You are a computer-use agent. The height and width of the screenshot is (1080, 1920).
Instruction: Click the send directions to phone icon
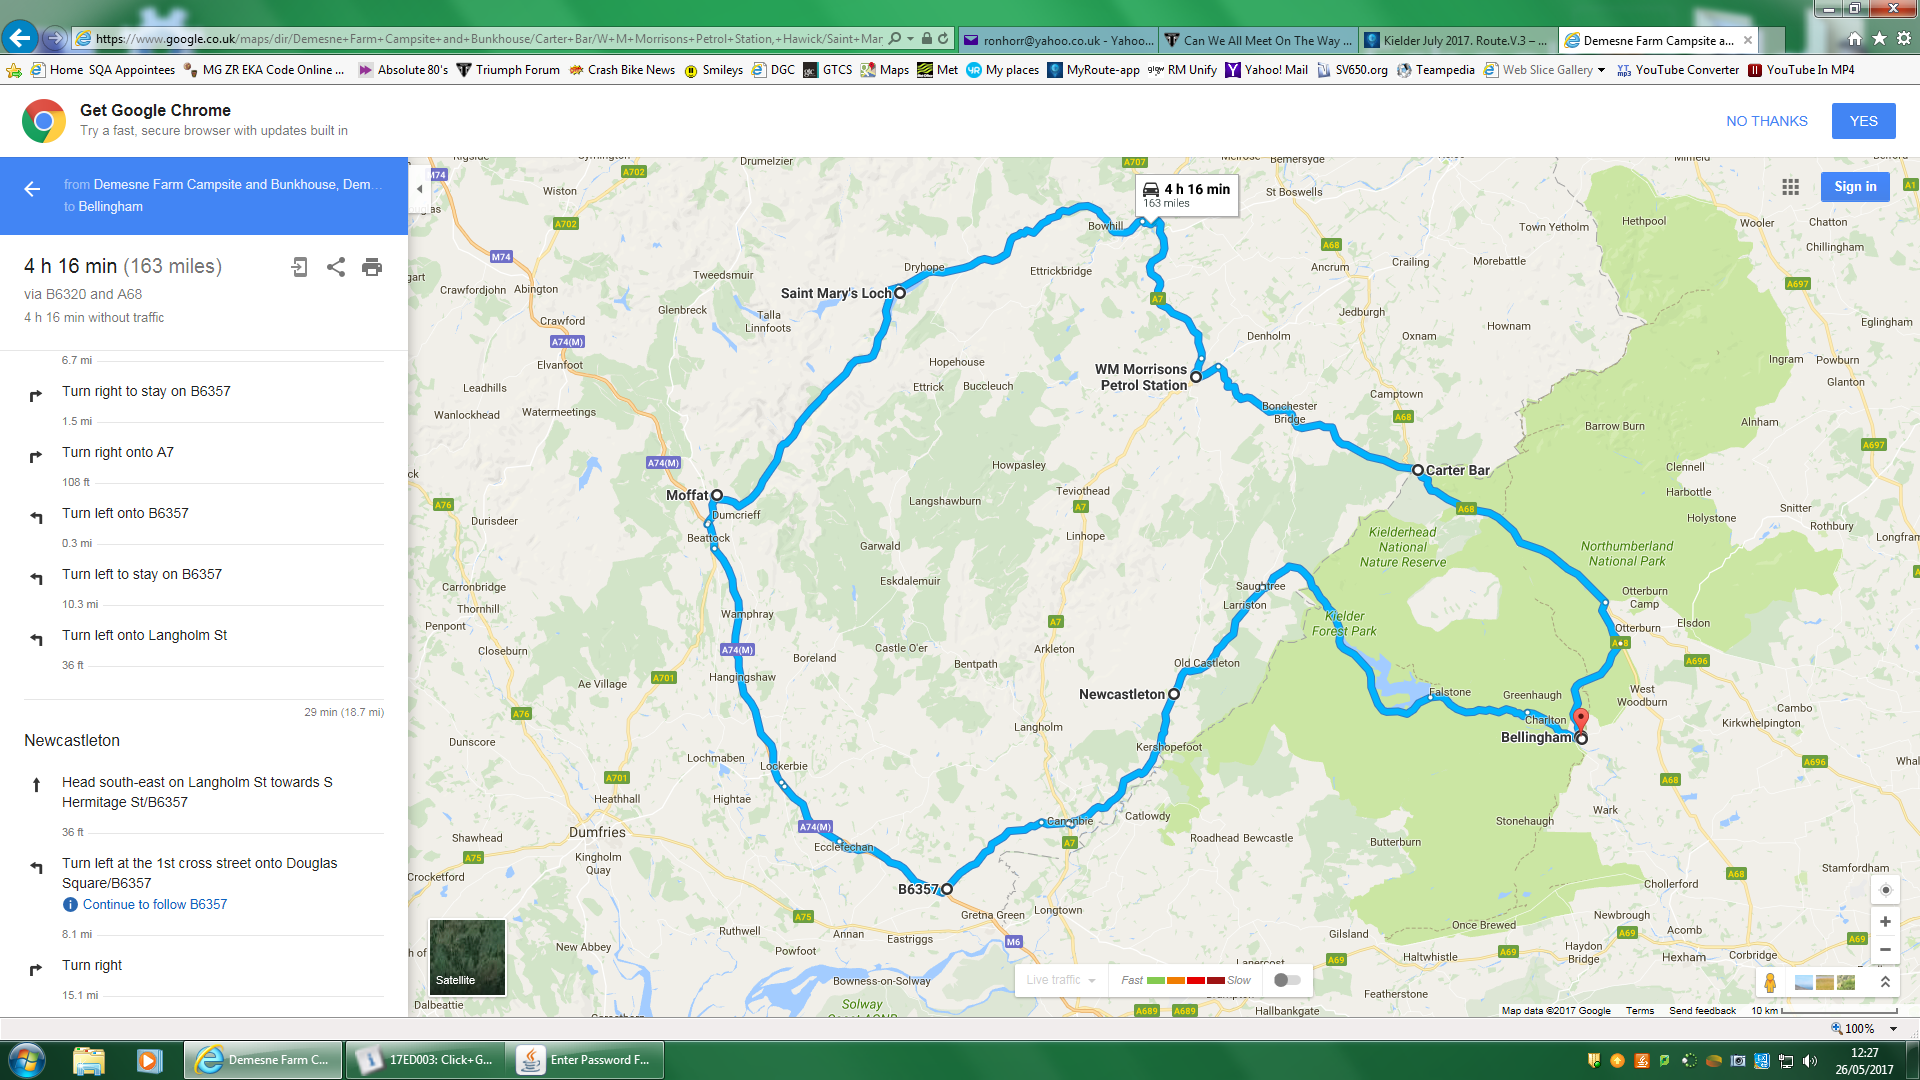299,267
